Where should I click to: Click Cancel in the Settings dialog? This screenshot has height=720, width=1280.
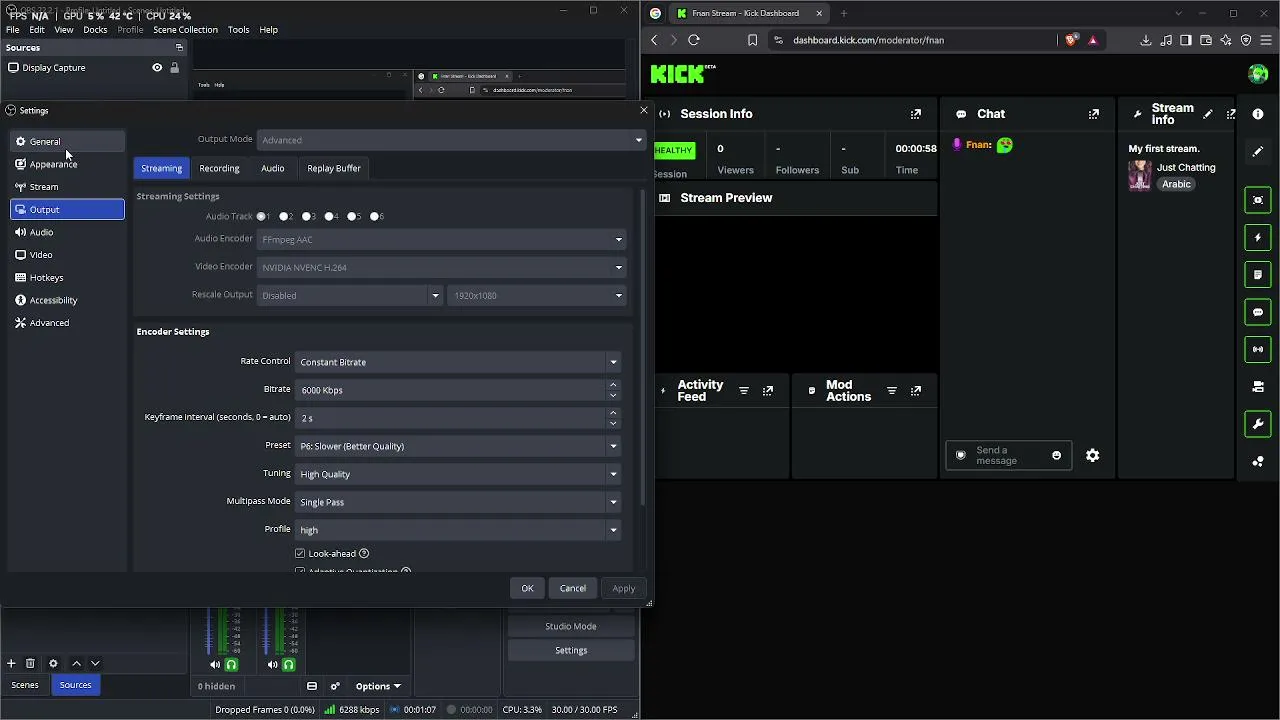click(573, 588)
